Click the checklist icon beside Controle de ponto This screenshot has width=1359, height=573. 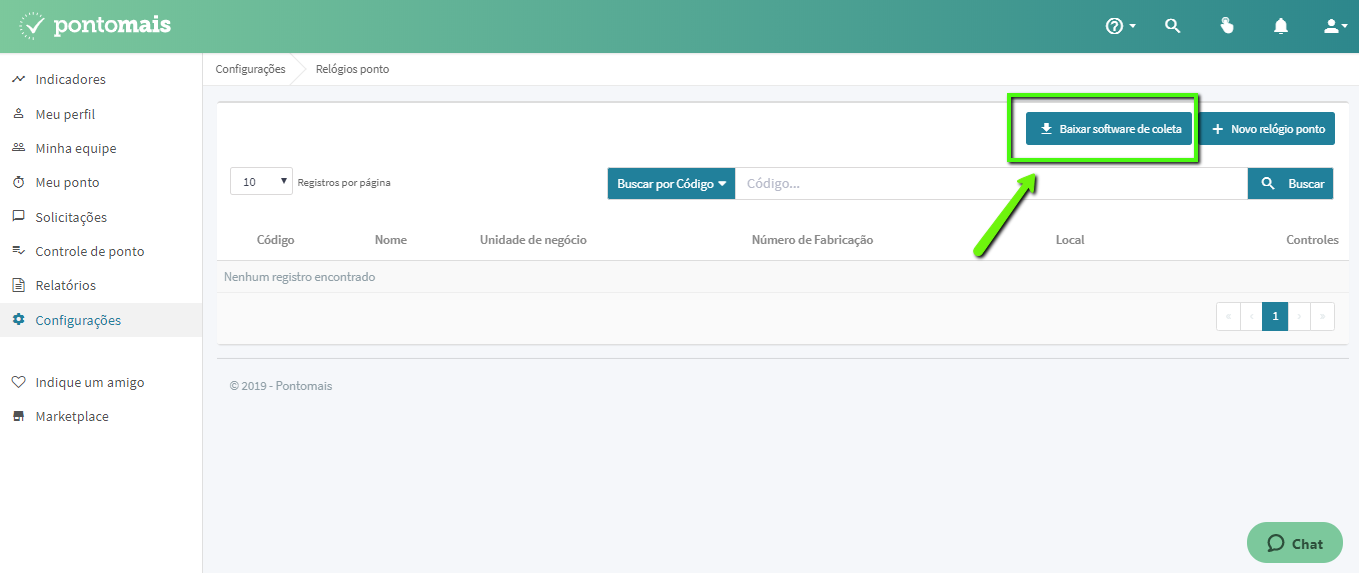18,251
